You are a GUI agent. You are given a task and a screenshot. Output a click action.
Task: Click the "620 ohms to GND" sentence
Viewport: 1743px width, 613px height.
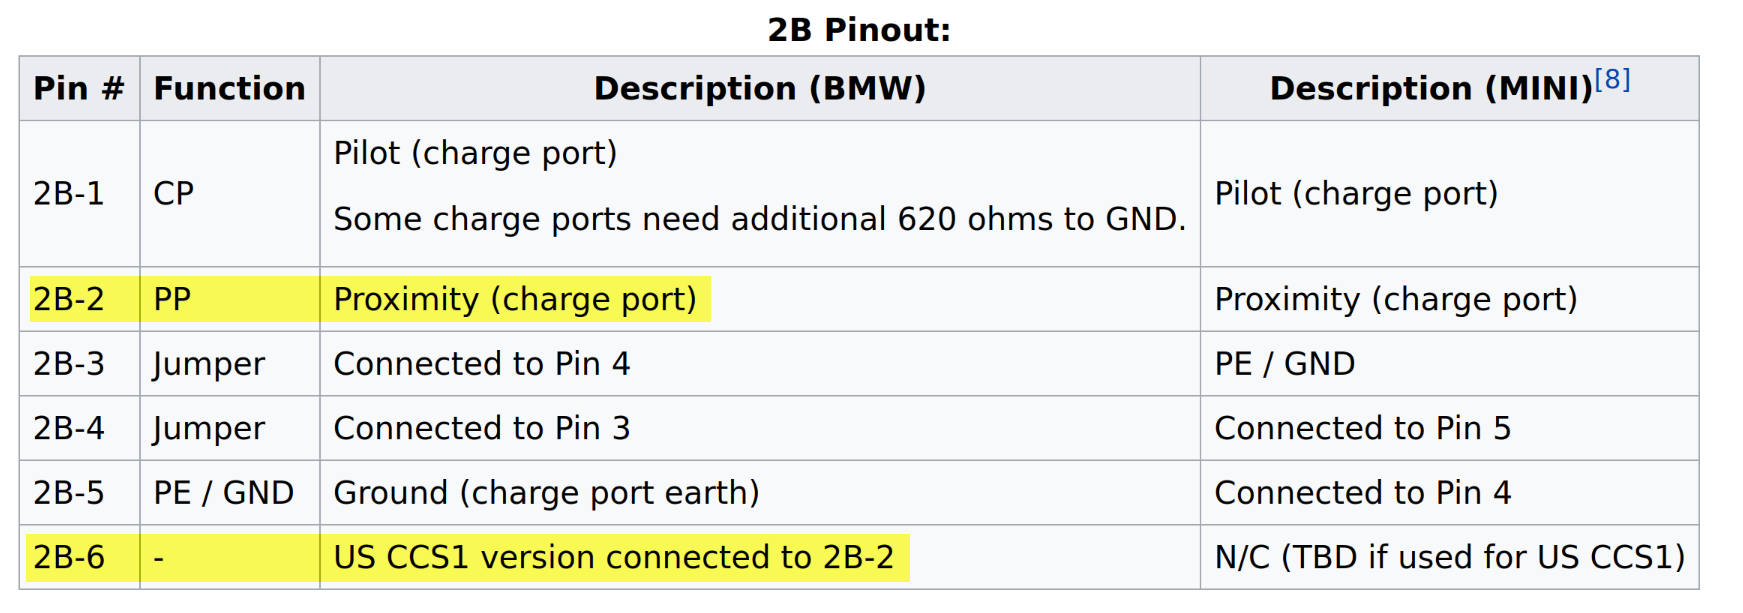pos(759,219)
